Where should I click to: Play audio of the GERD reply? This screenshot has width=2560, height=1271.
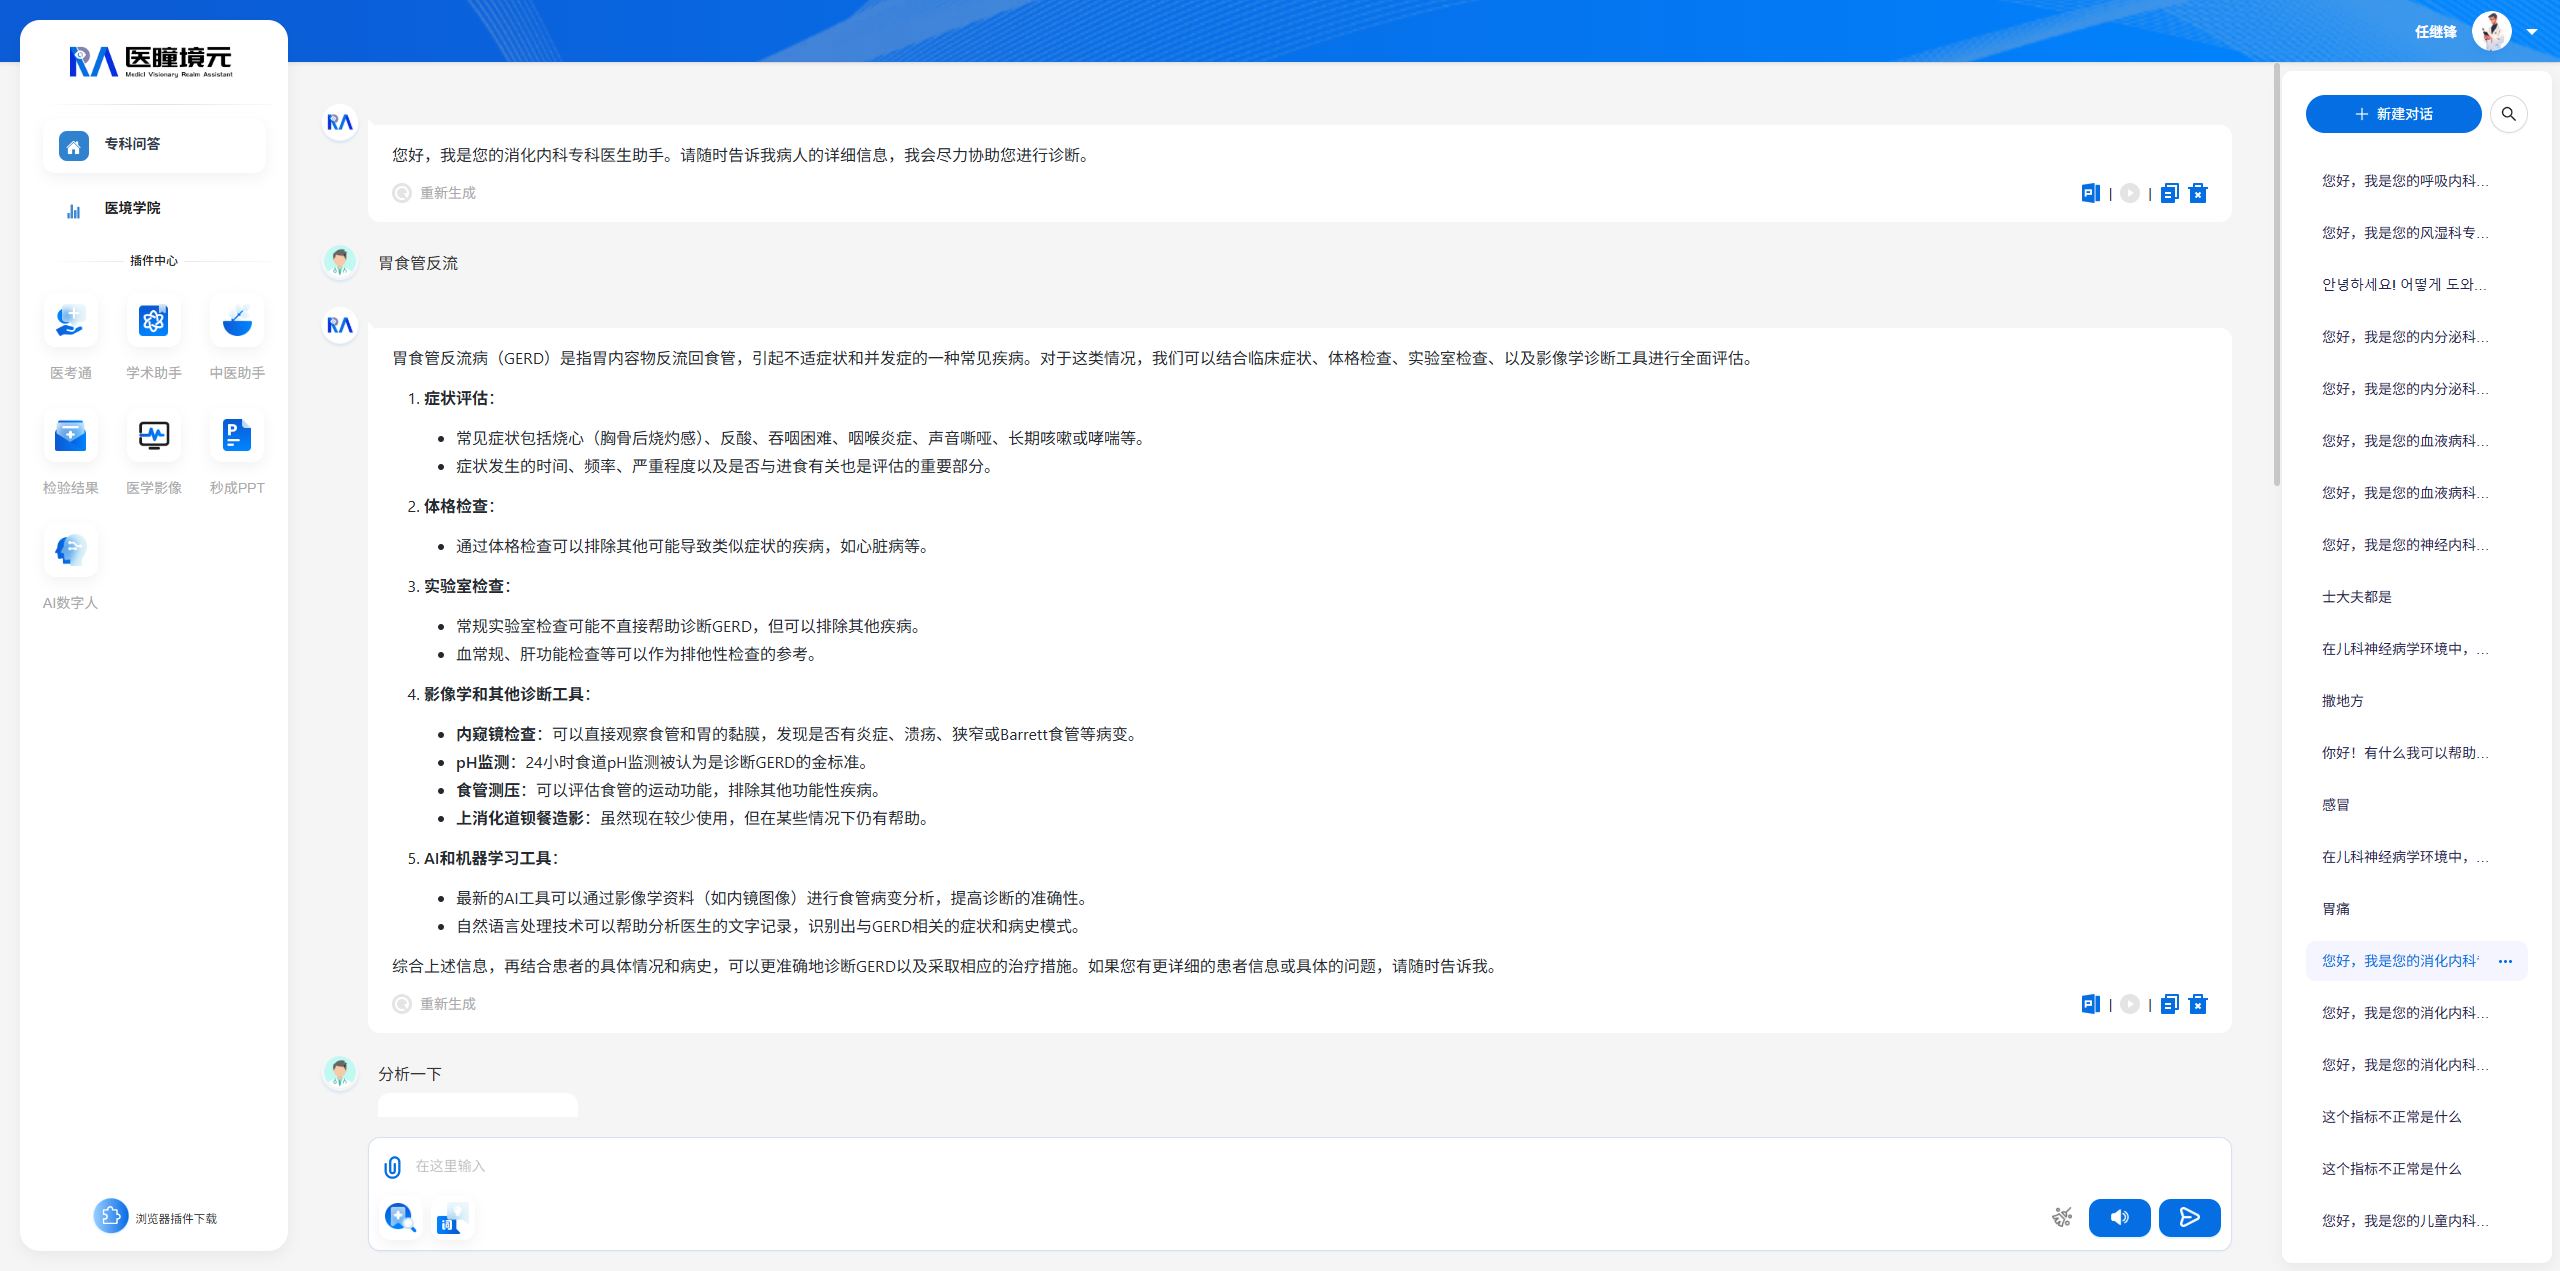pyautogui.click(x=2130, y=1004)
